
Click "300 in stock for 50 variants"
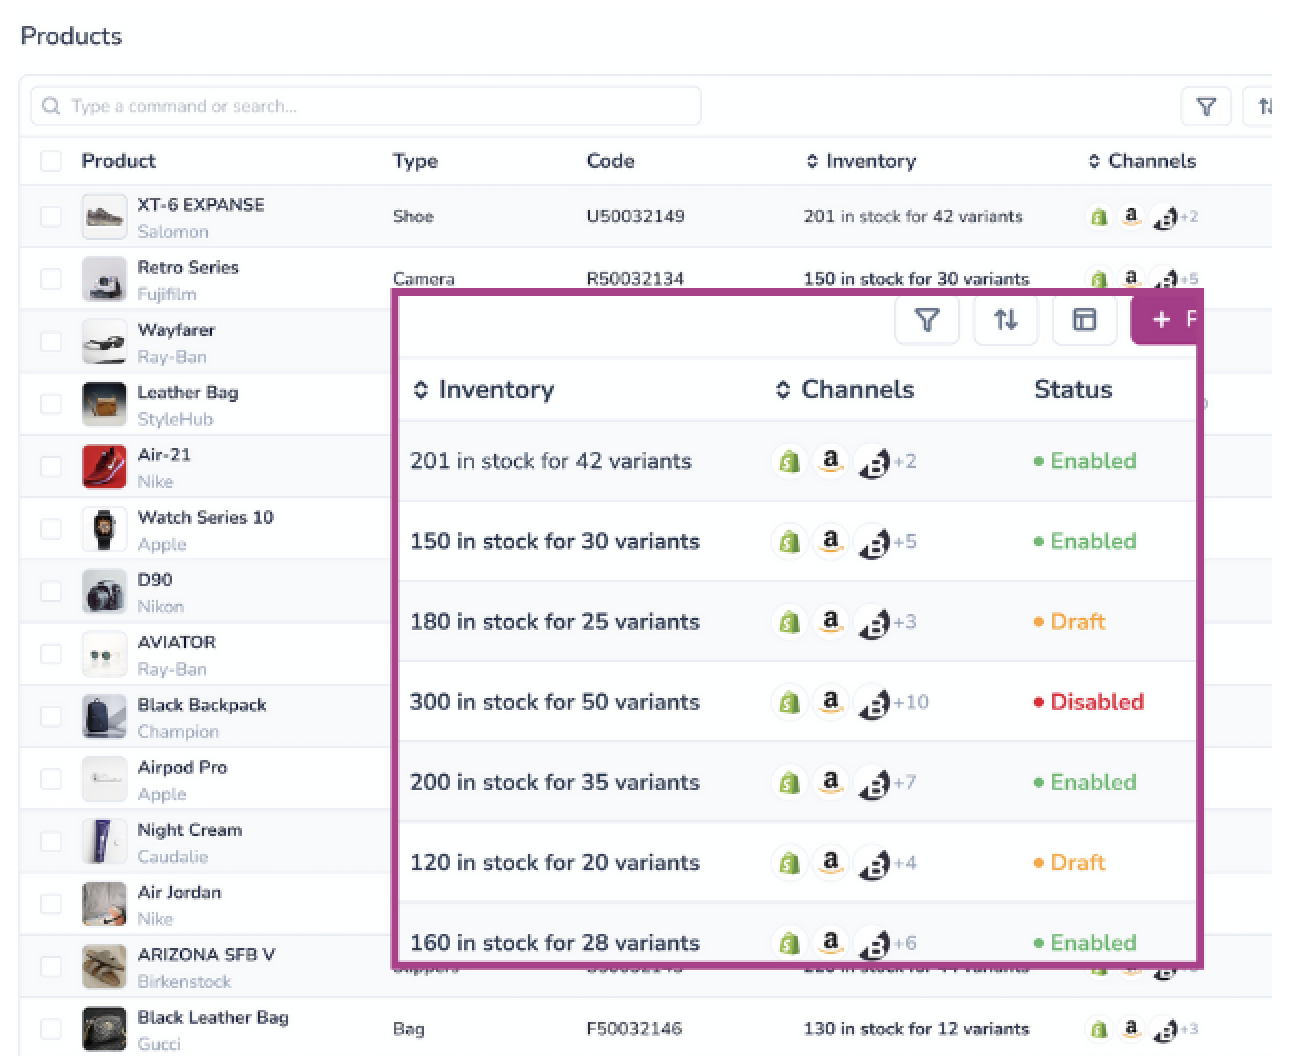555,702
